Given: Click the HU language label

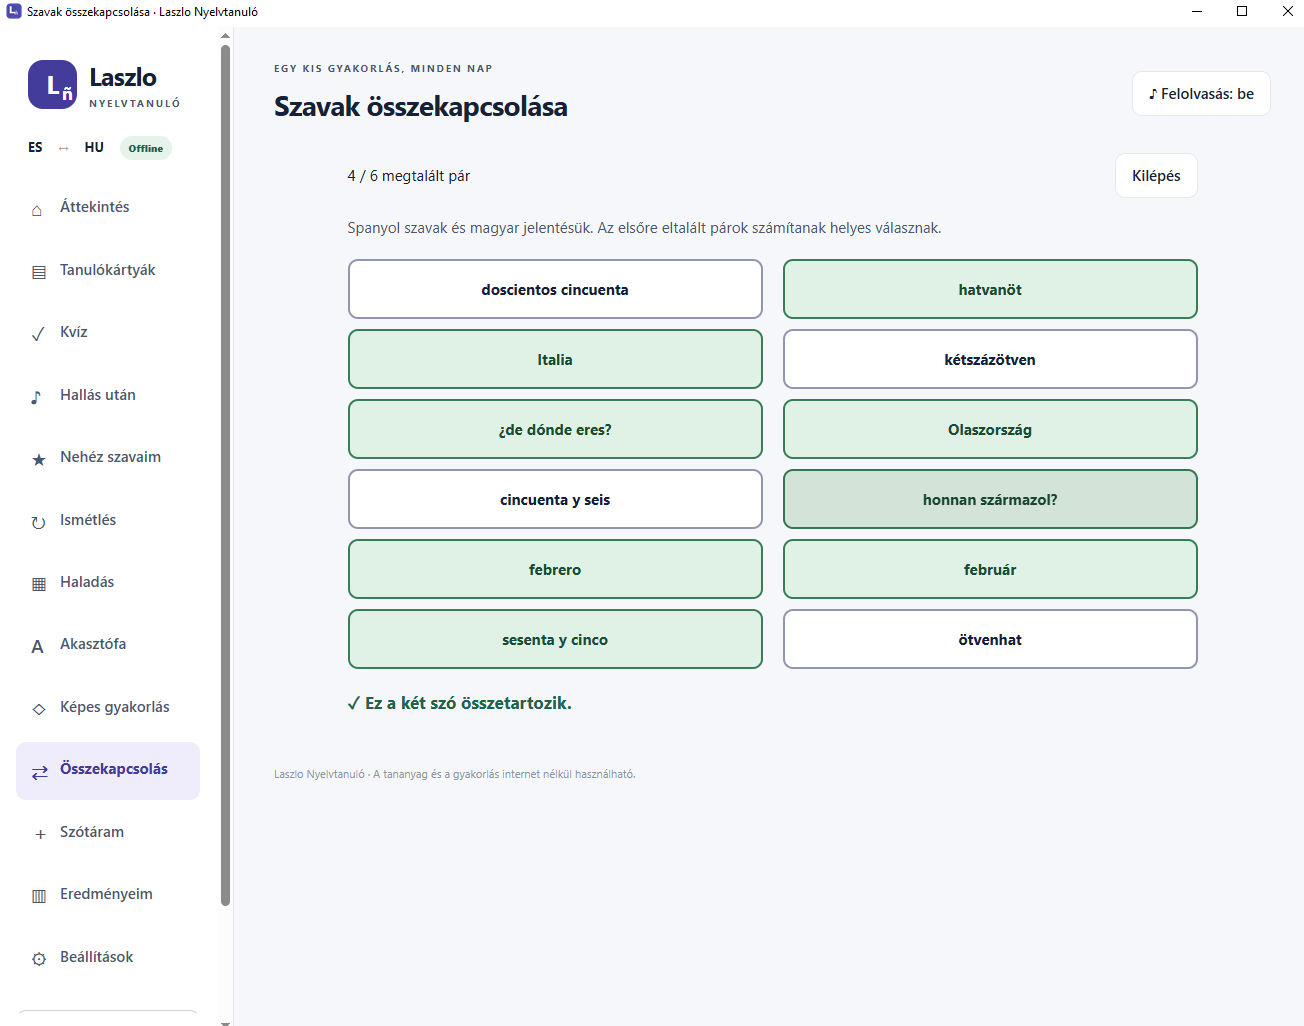Looking at the screenshot, I should (94, 147).
